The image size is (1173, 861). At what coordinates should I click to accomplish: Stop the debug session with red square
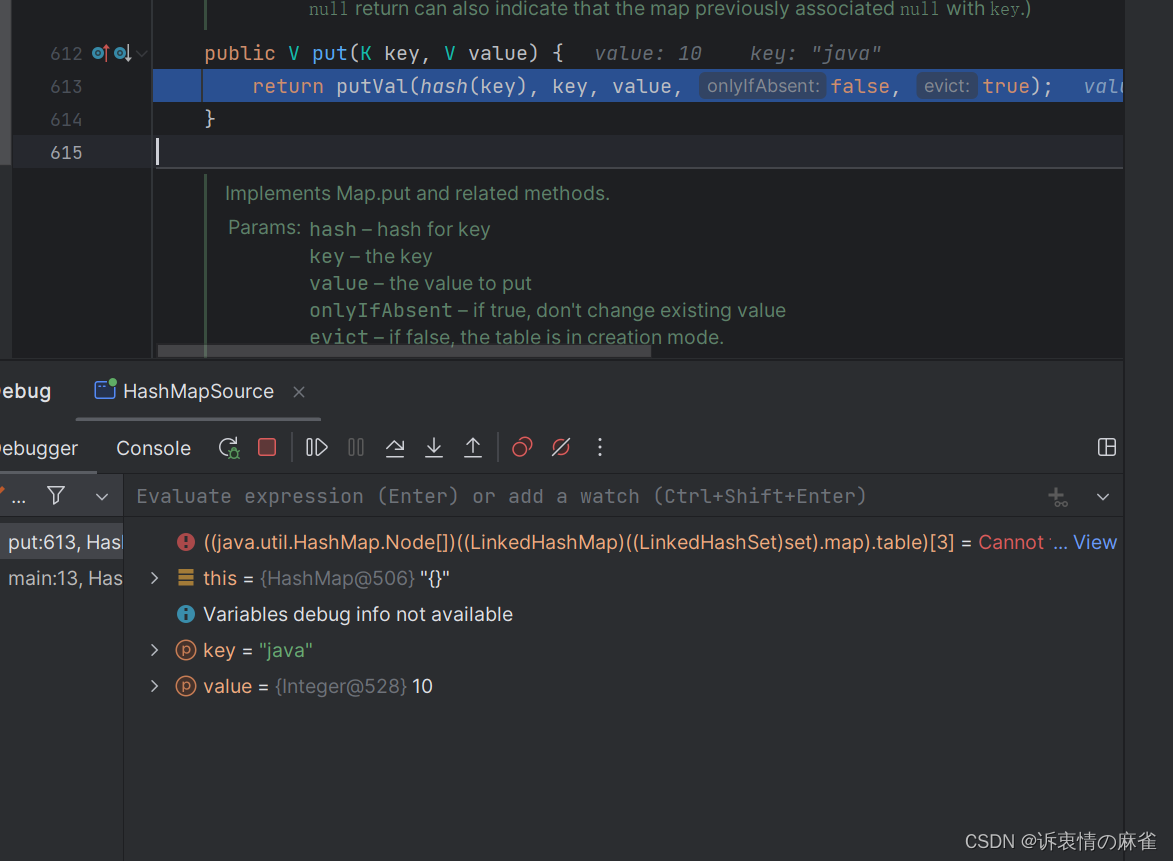pyautogui.click(x=267, y=447)
